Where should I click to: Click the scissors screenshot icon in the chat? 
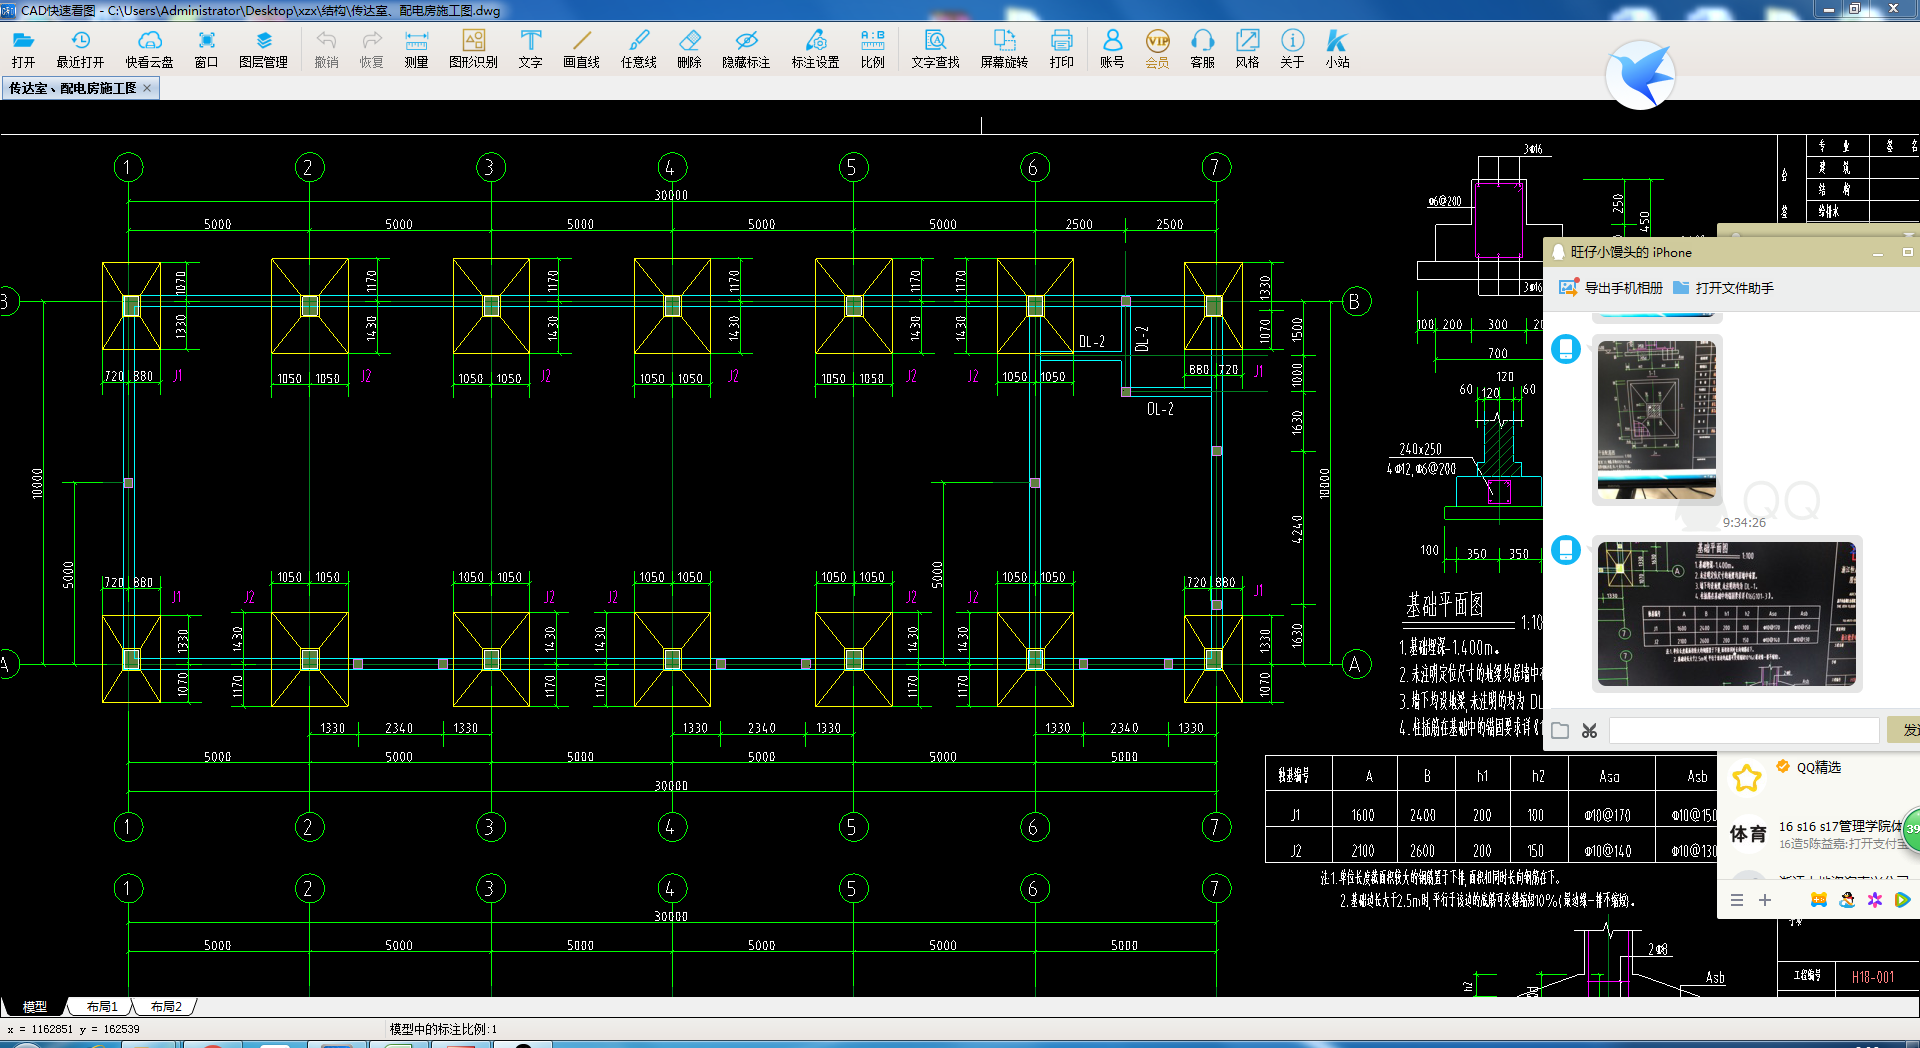click(x=1589, y=731)
